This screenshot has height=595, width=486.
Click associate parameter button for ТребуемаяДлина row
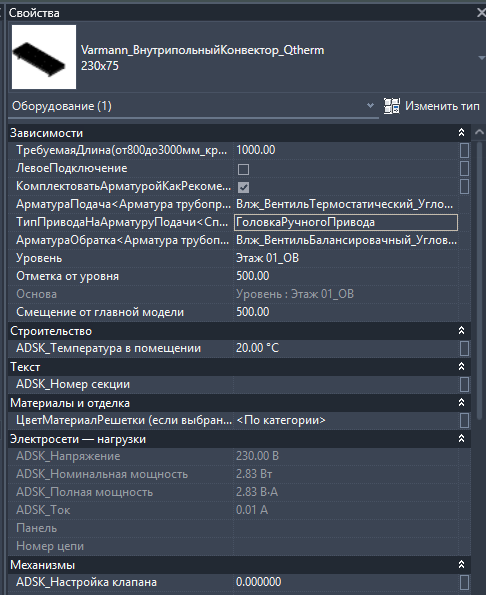coord(464,150)
